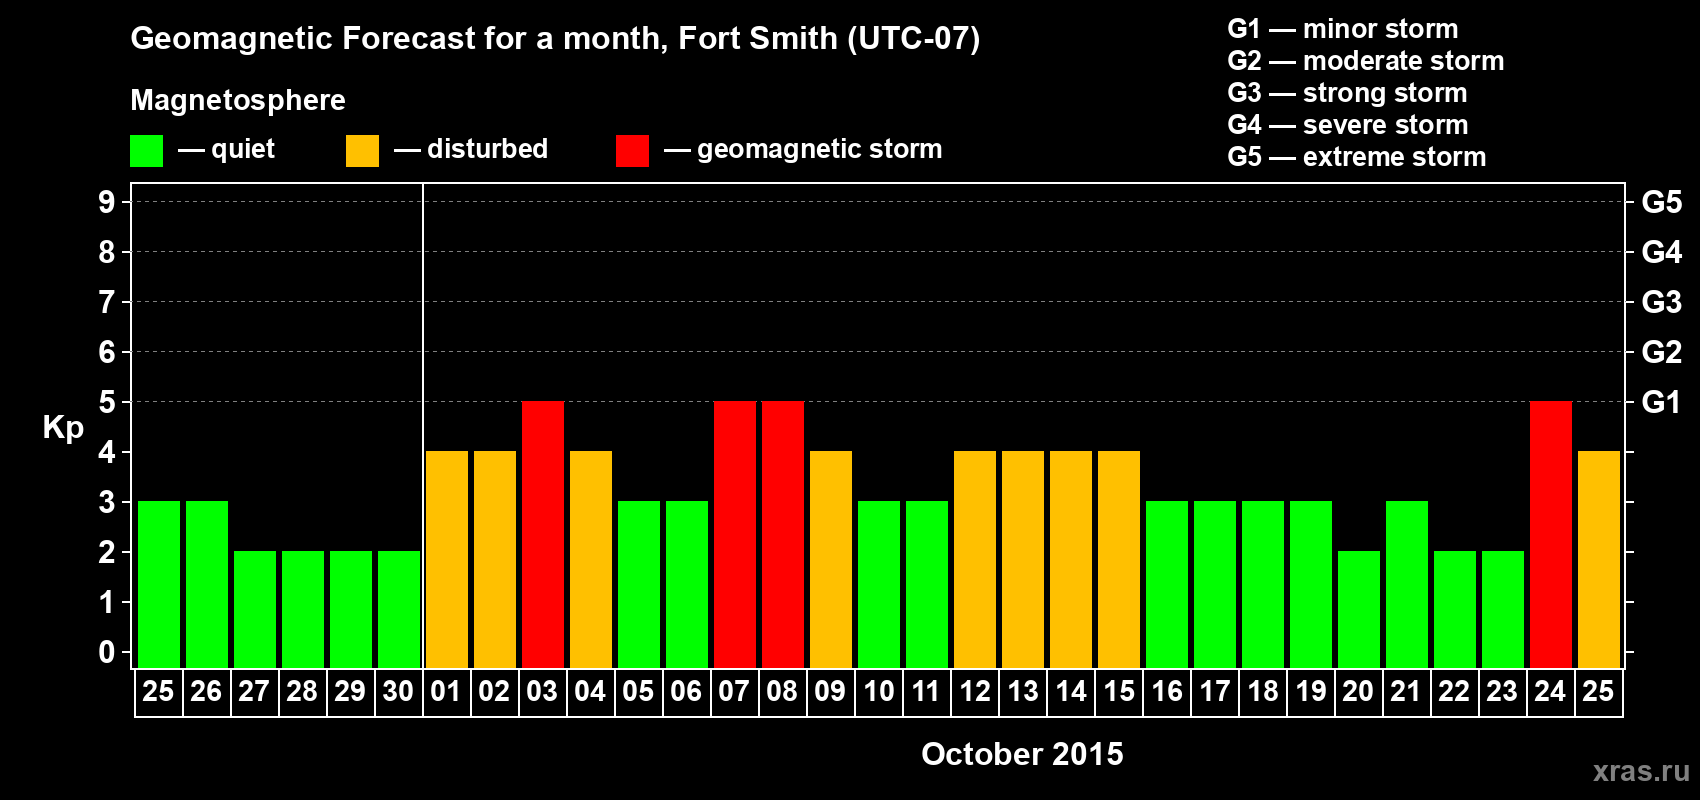Viewport: 1700px width, 800px height.
Task: Click the 'quiet' legend label
Action: (243, 149)
